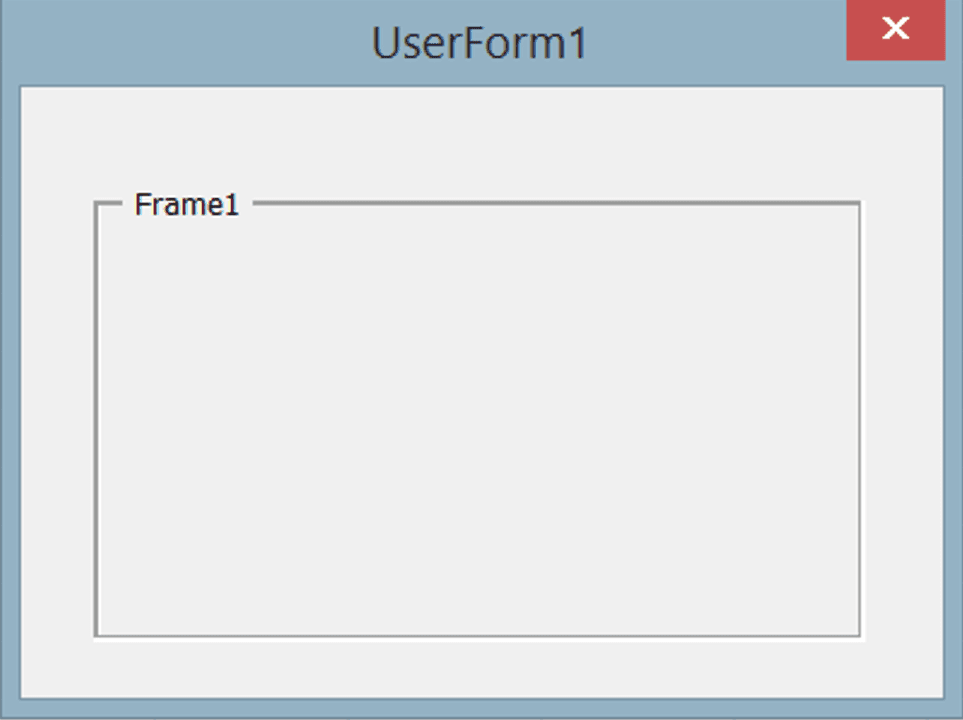Click the top border line of Frame1
The image size is (963, 720).
556,203
